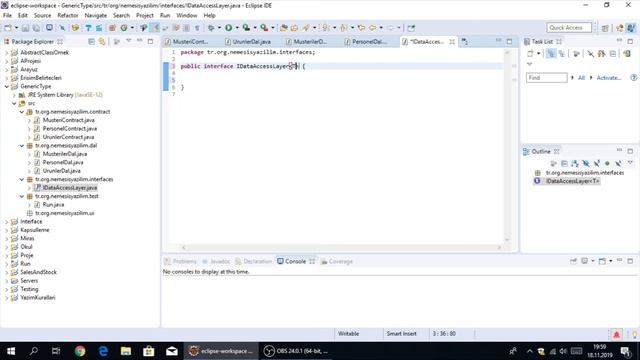Click the Windows Start button
640x360 pixels.
[11, 351]
